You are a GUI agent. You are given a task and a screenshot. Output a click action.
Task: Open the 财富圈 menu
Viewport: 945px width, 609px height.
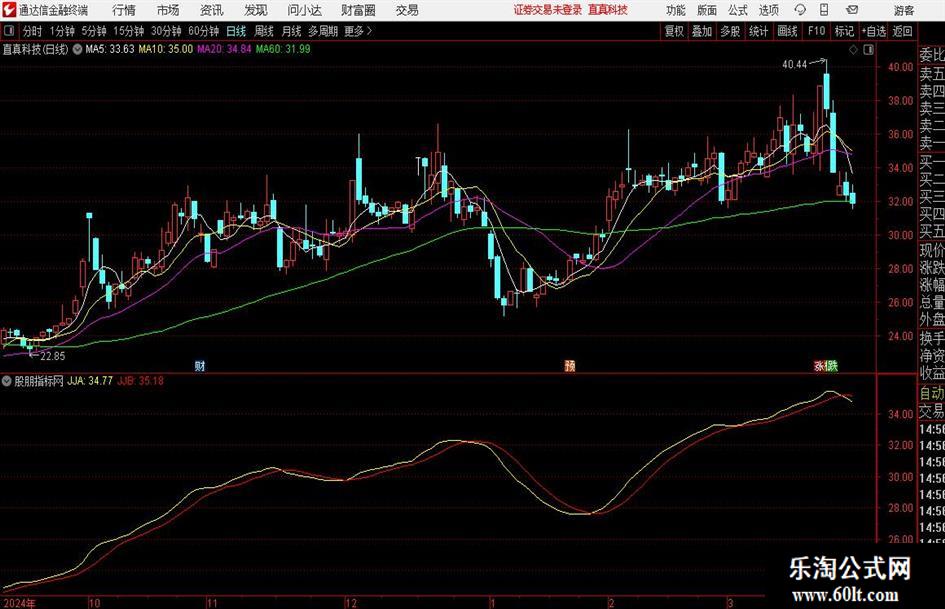coord(358,10)
